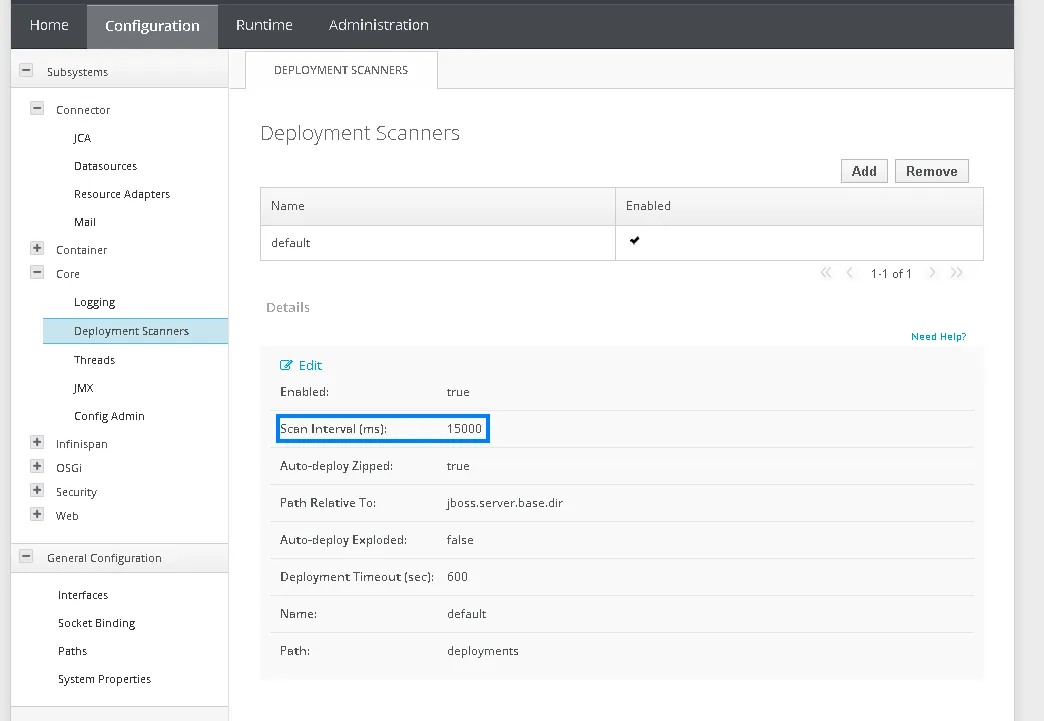Click the Add scanner button

tap(864, 171)
